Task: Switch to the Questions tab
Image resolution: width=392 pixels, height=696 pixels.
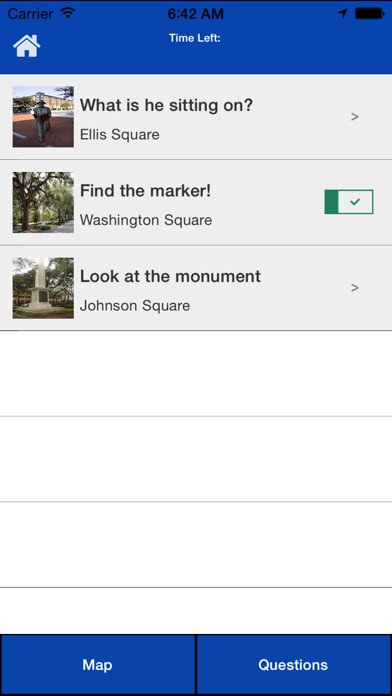Action: pyautogui.click(x=294, y=664)
